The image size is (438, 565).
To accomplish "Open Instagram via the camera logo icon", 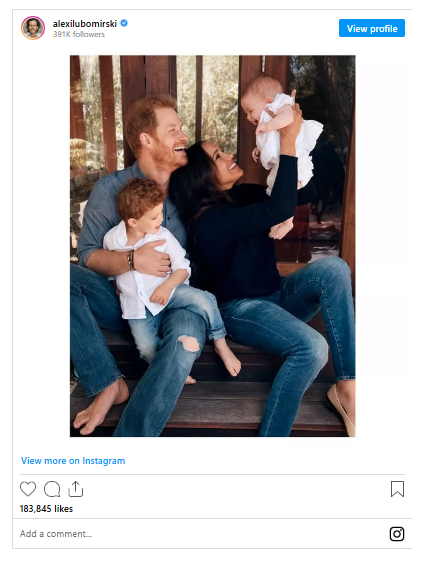I will pyautogui.click(x=397, y=534).
